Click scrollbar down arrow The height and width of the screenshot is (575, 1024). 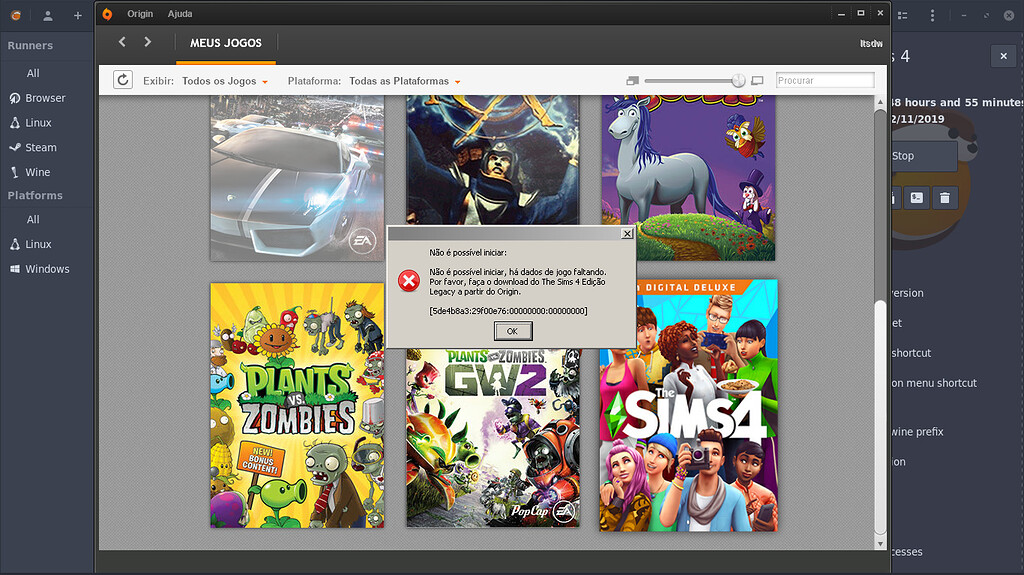click(x=880, y=544)
